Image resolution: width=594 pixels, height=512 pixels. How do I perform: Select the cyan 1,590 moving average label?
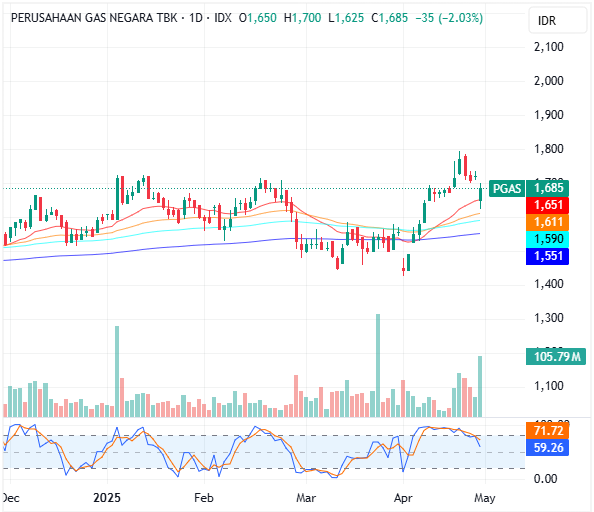coord(548,239)
